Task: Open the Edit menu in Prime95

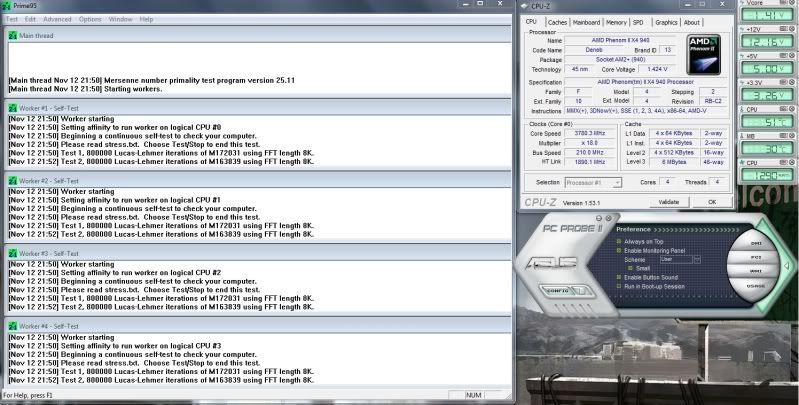Action: click(30, 19)
